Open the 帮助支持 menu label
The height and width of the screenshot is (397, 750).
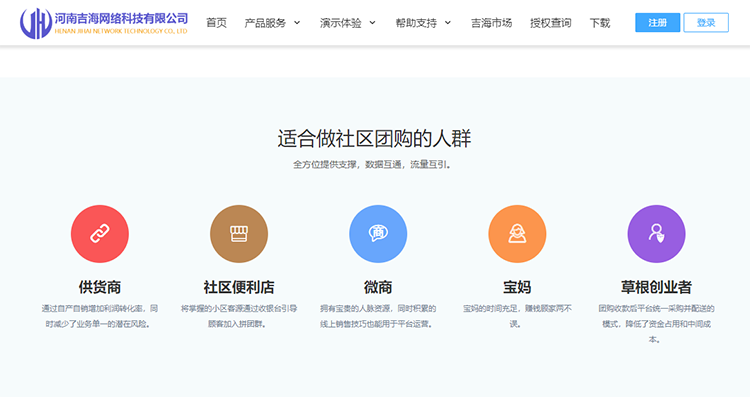pyautogui.click(x=416, y=22)
